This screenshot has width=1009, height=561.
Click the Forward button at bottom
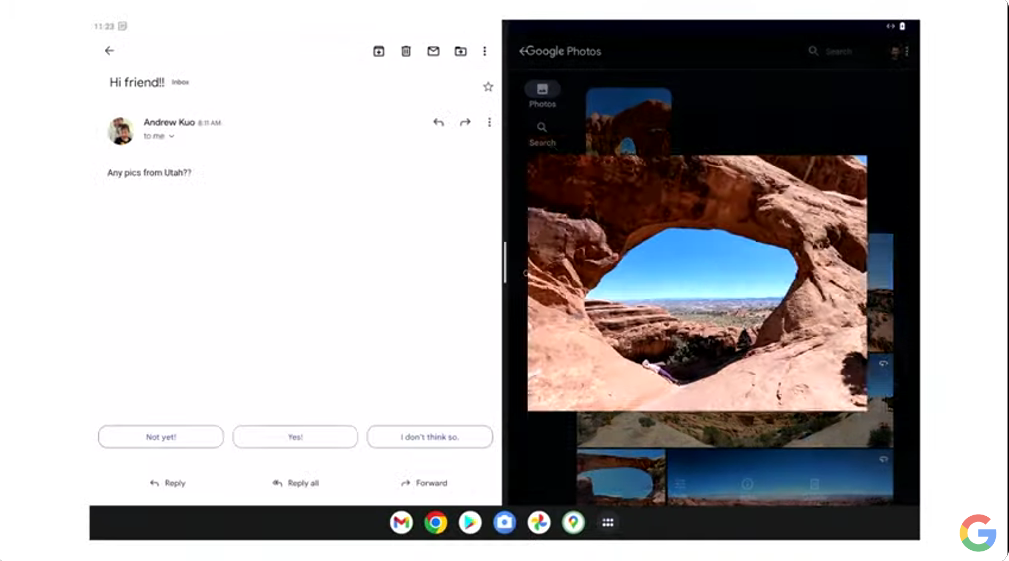[x=423, y=483]
